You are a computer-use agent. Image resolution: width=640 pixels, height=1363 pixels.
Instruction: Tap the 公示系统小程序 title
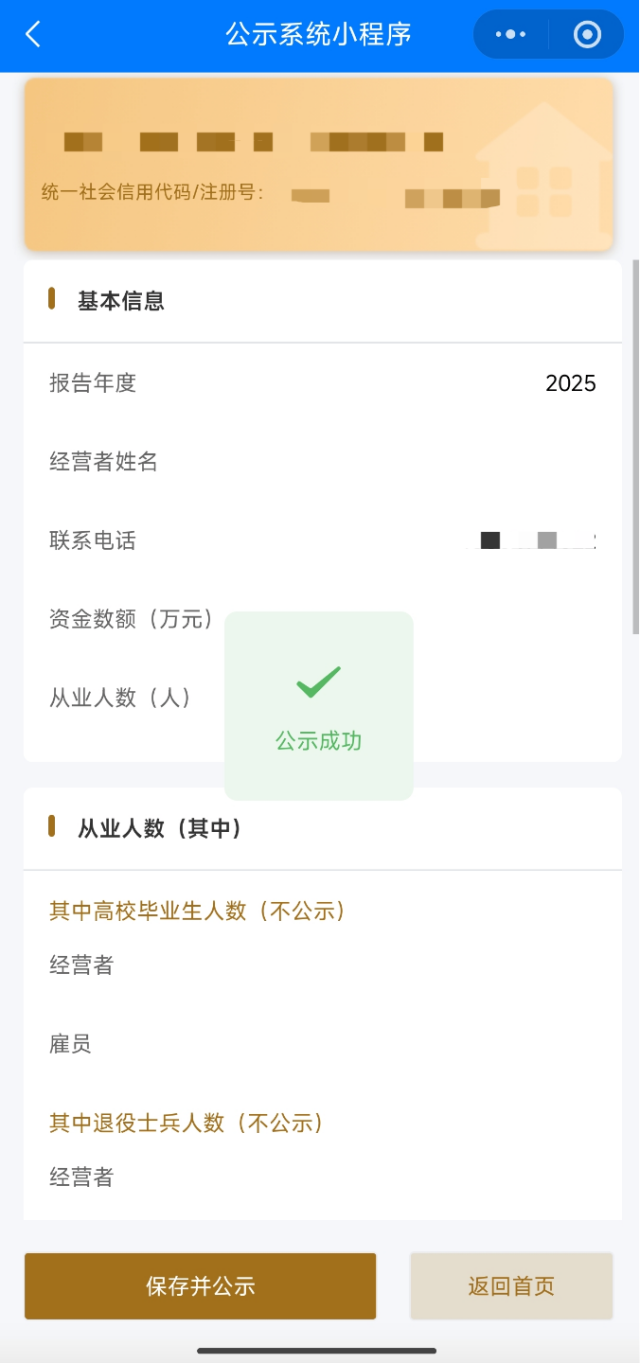319,35
